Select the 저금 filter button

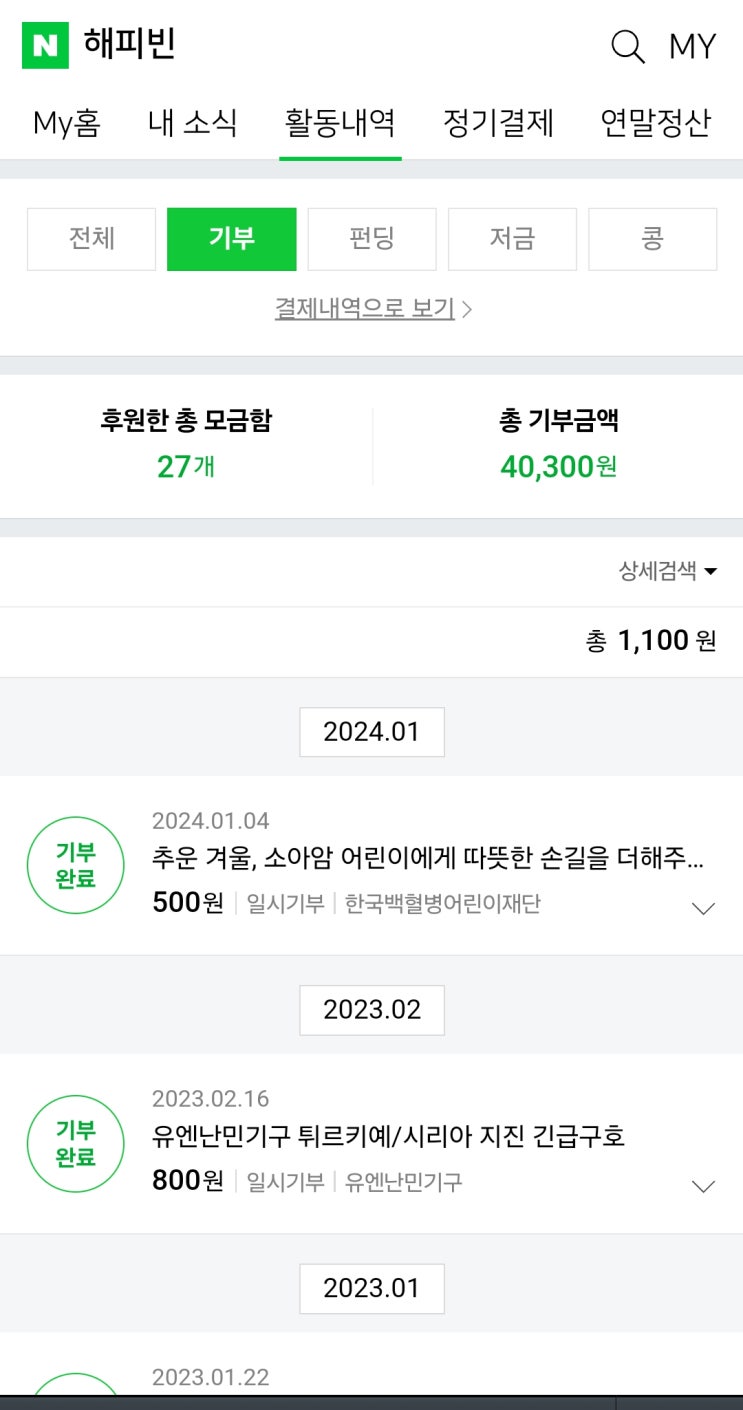pyautogui.click(x=512, y=239)
